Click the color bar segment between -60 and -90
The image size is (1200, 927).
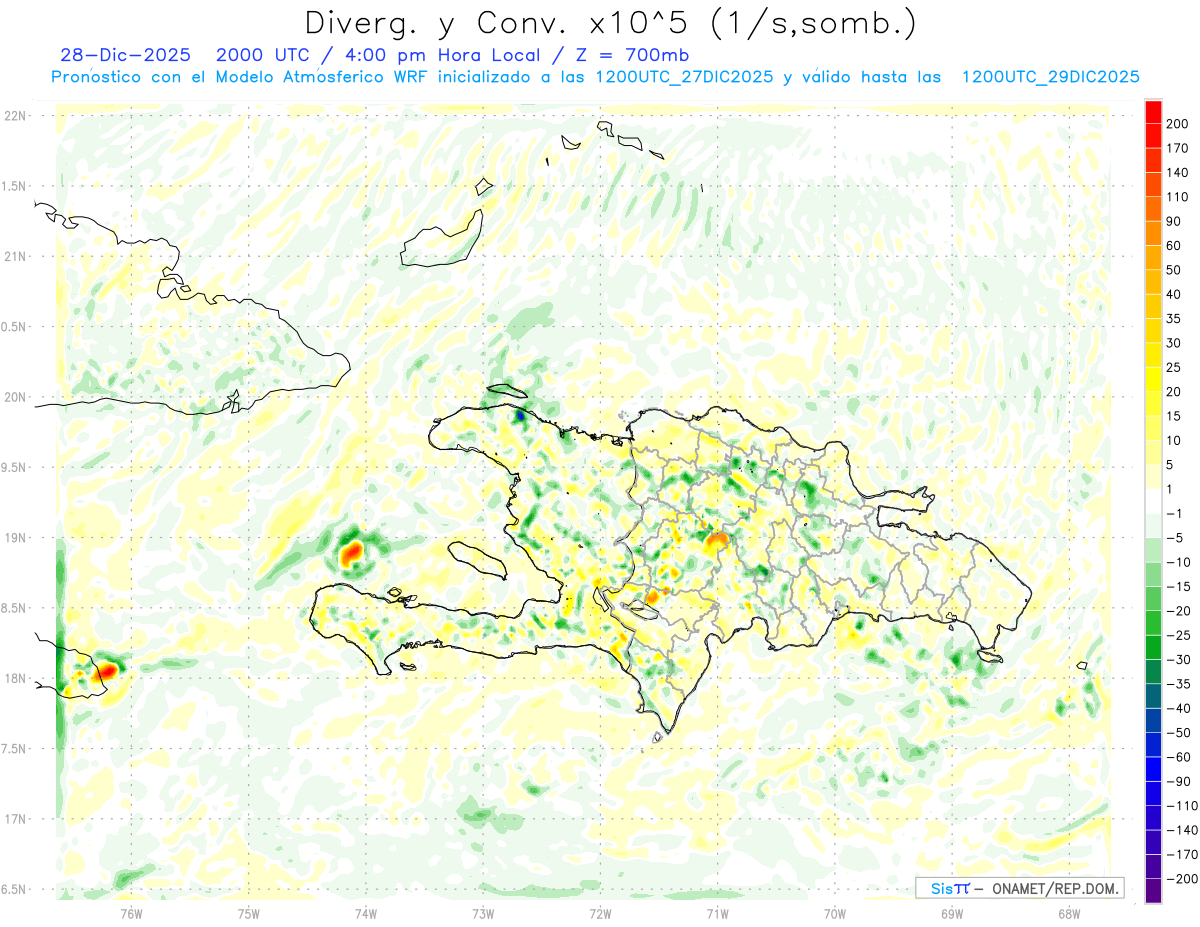1153,770
